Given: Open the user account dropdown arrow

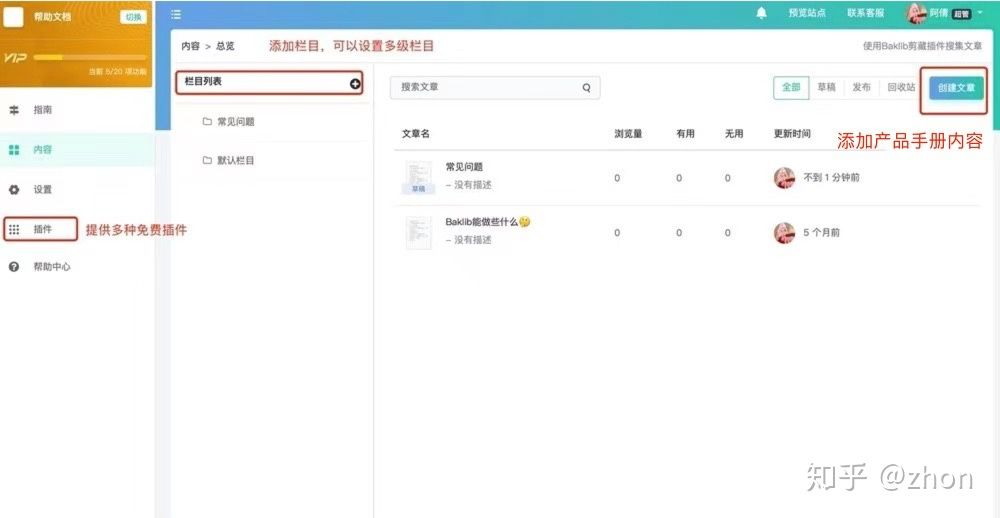Looking at the screenshot, I should tap(980, 12).
